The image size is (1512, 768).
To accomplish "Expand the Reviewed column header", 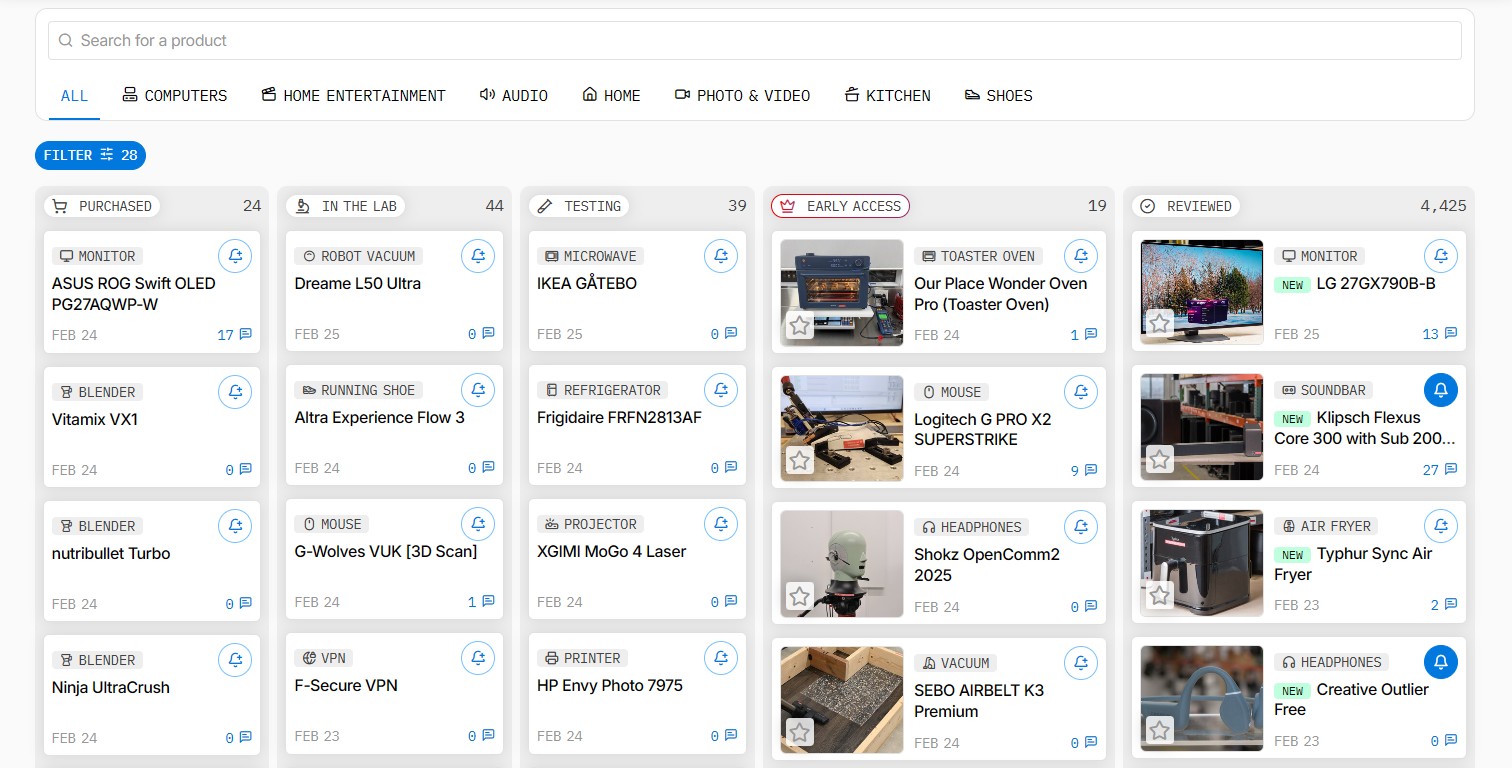I will tap(1187, 206).
